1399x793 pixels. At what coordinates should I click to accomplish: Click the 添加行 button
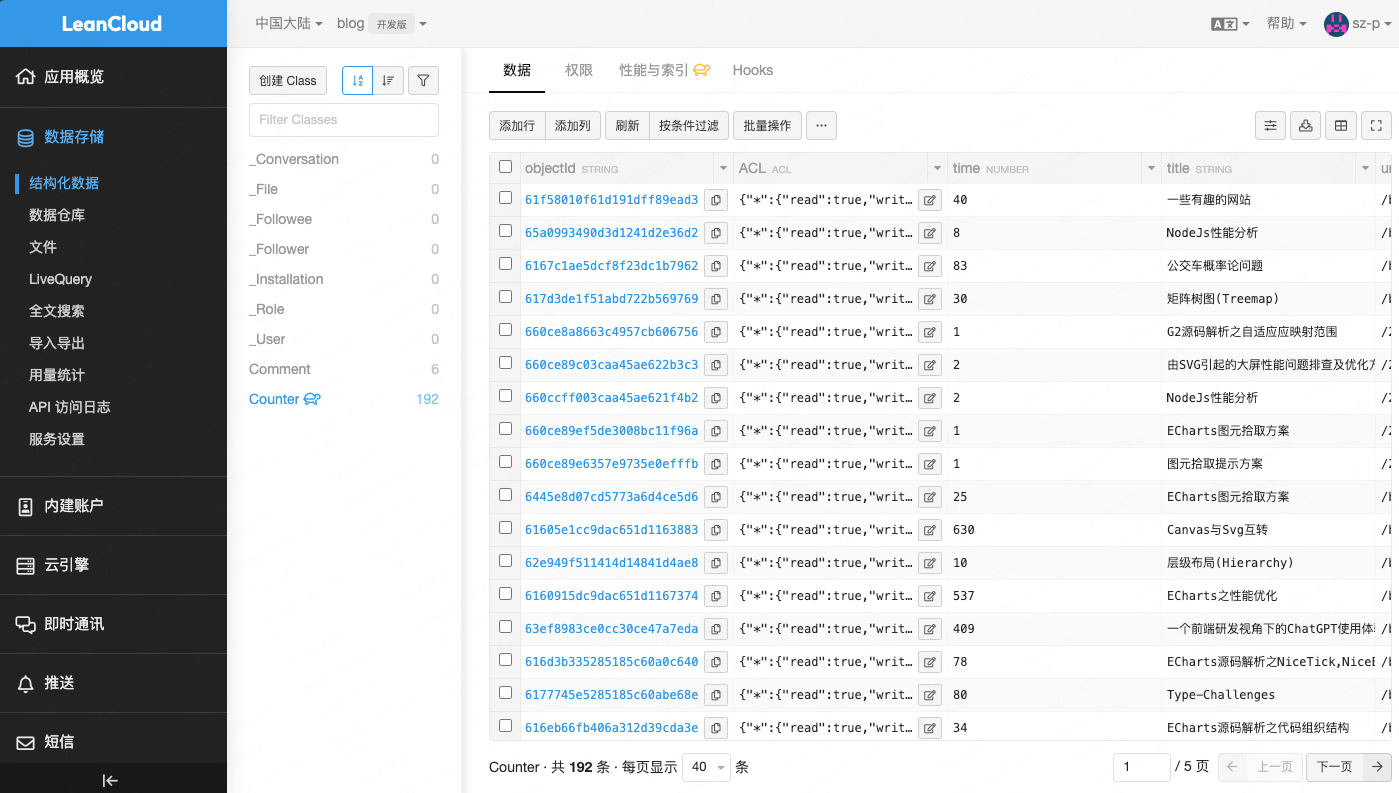(517, 125)
